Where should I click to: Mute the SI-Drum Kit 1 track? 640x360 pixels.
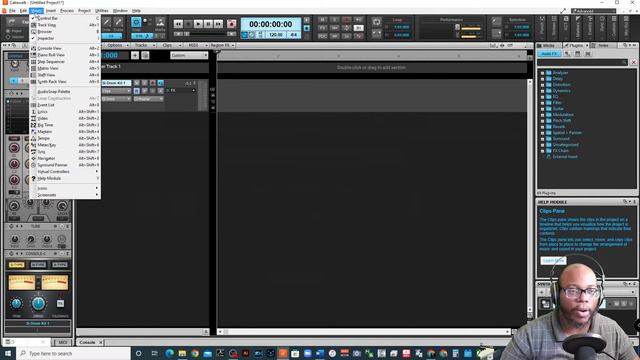click(x=137, y=83)
